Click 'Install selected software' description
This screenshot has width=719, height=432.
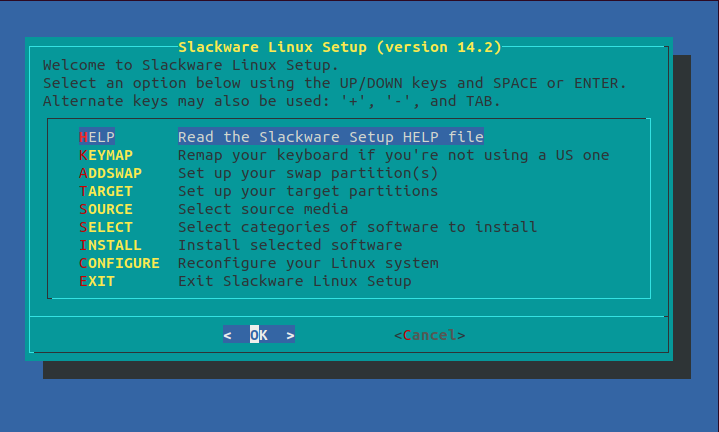click(x=290, y=245)
